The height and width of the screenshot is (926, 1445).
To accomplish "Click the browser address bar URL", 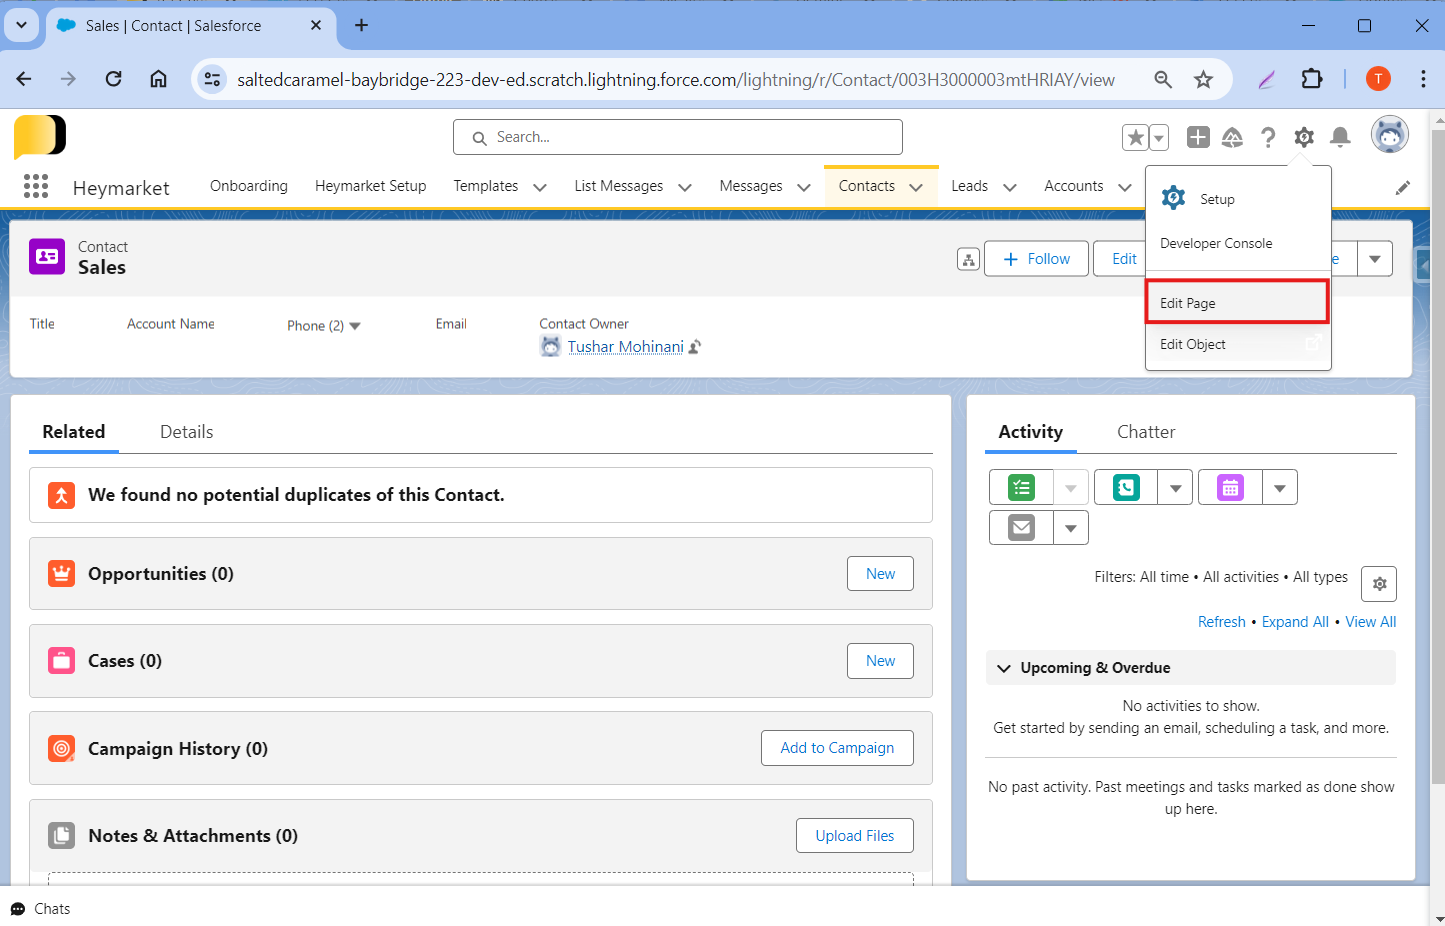I will [676, 80].
